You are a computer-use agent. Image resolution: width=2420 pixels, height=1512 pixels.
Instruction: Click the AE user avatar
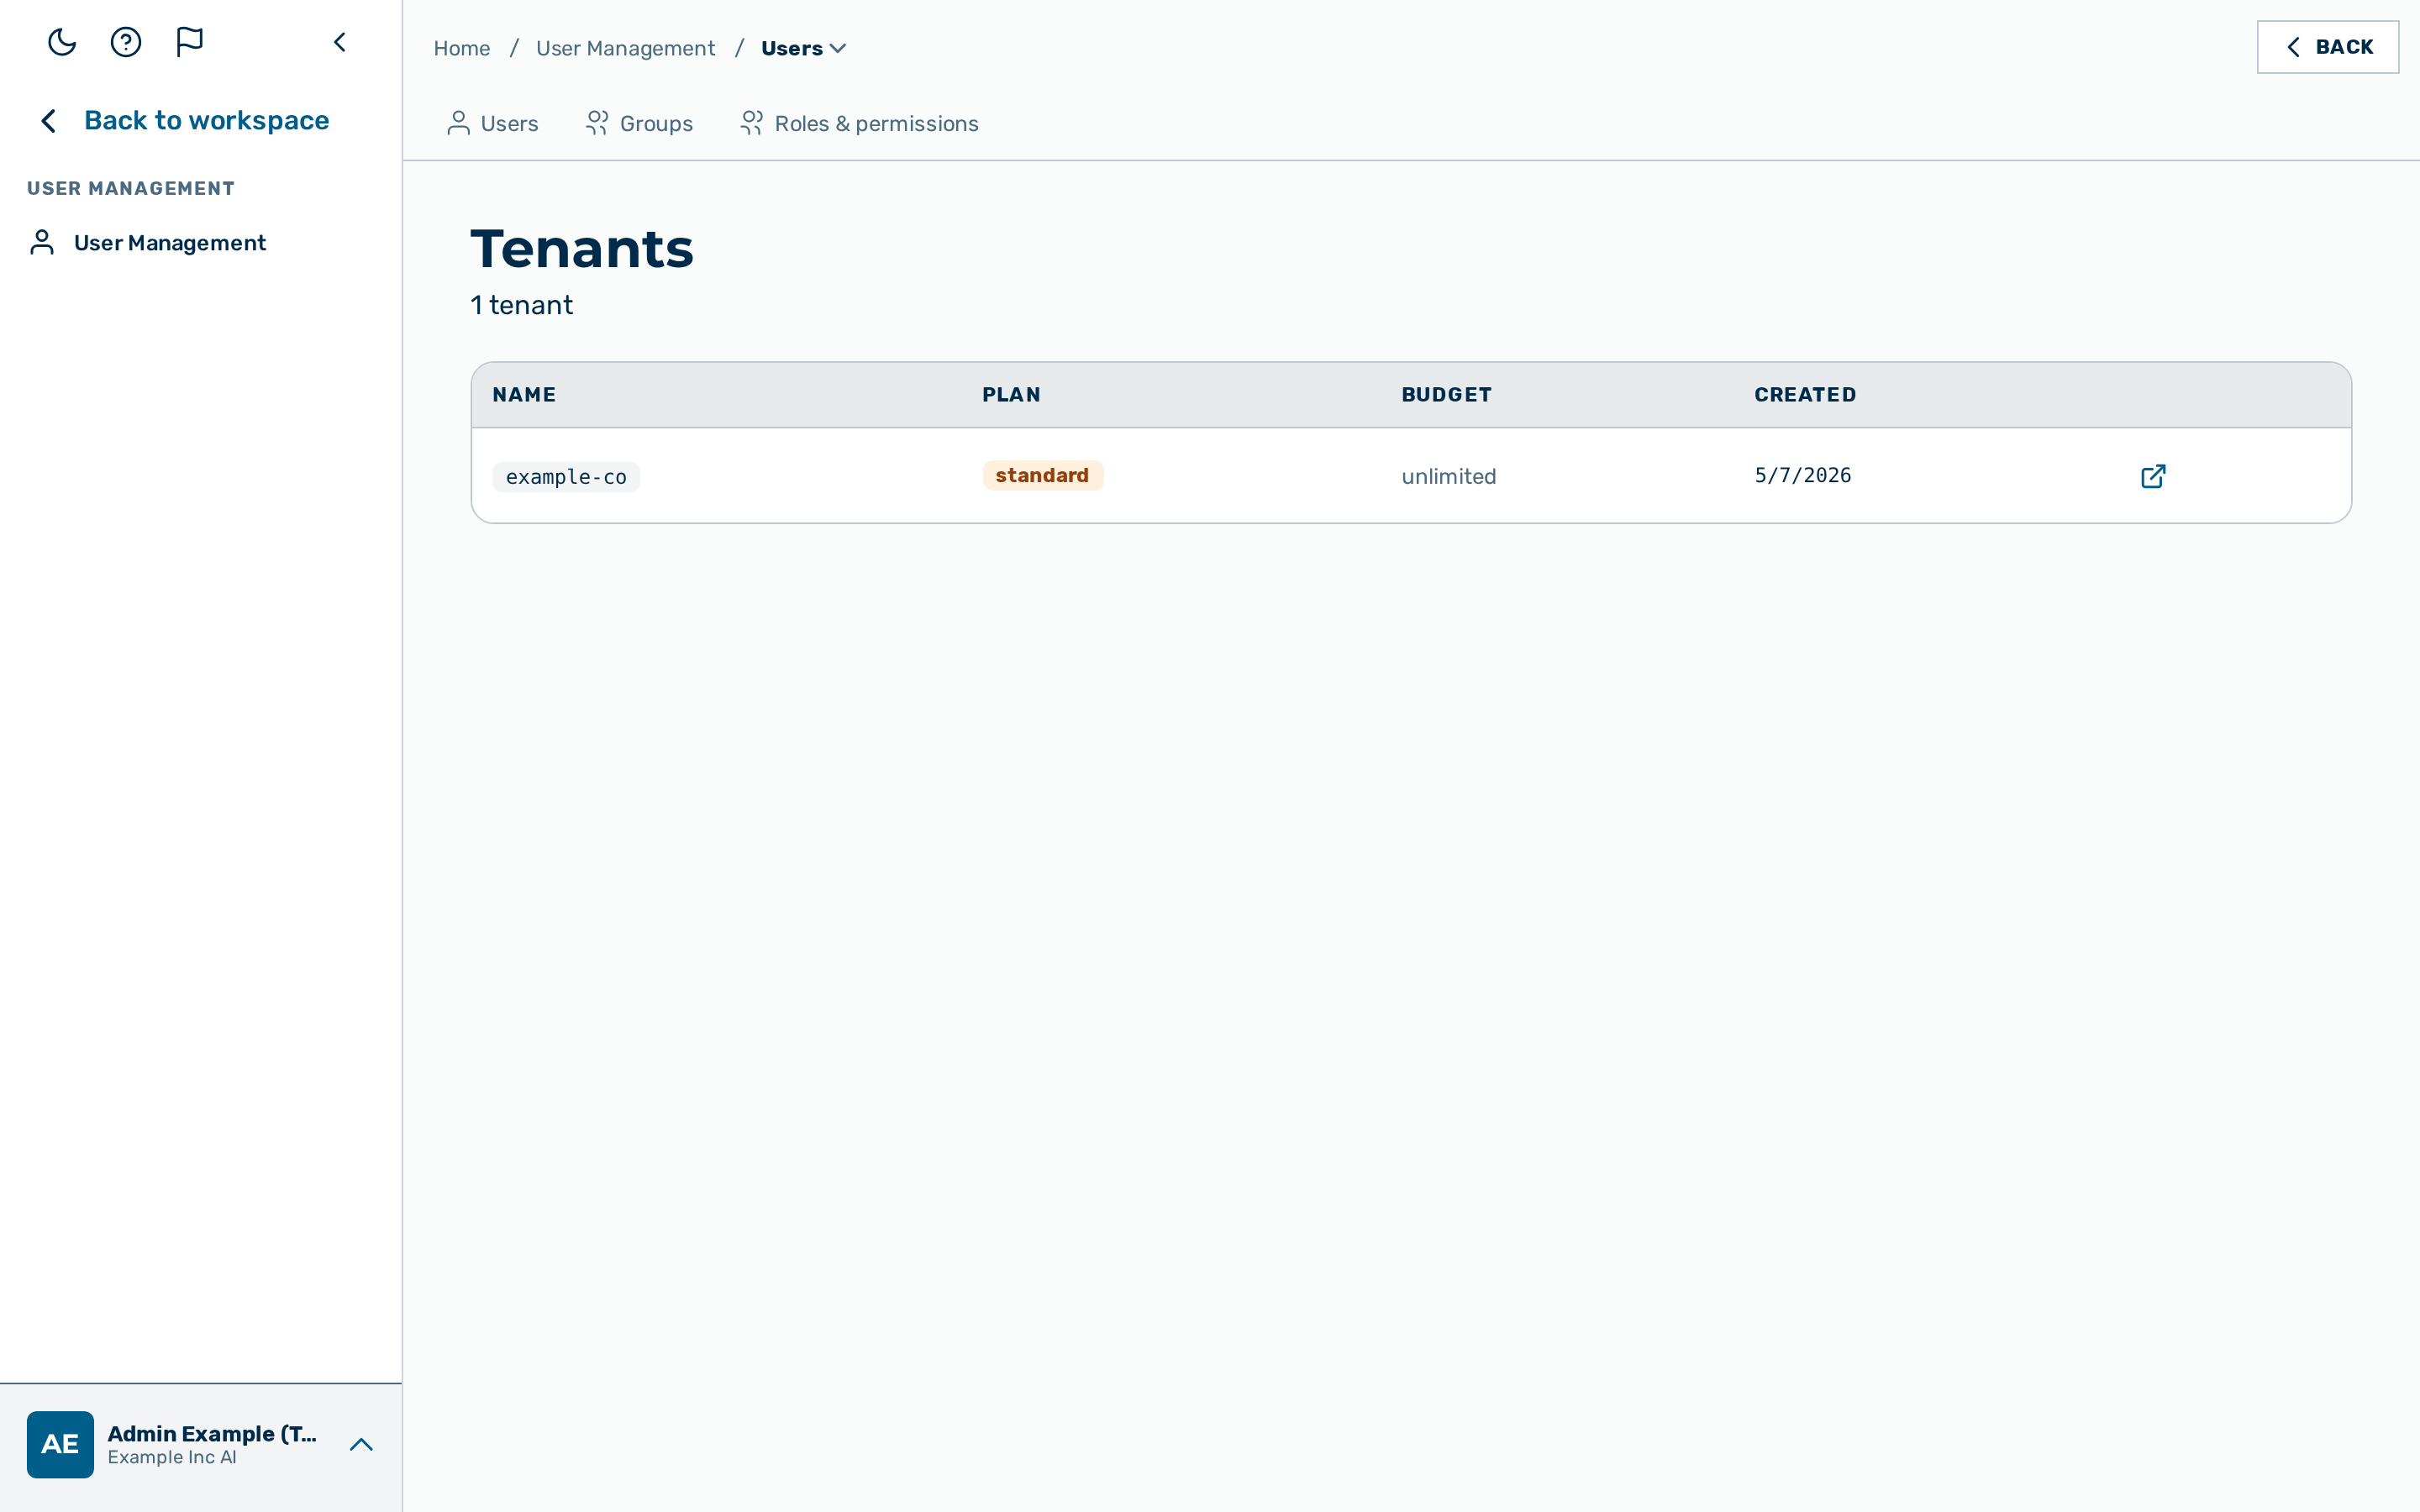pyautogui.click(x=60, y=1445)
